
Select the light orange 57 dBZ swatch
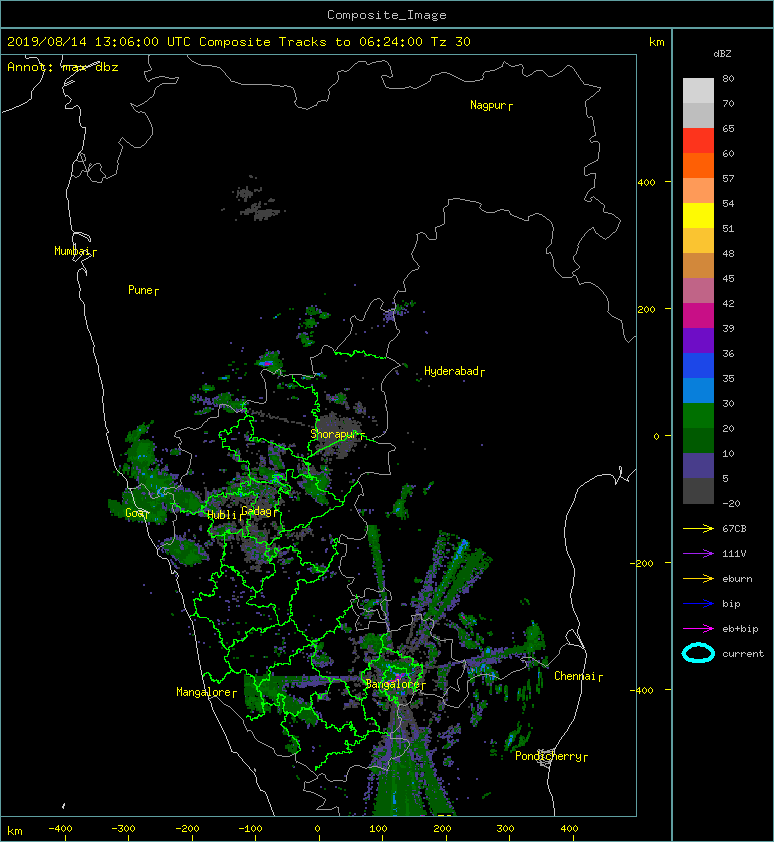pos(698,191)
